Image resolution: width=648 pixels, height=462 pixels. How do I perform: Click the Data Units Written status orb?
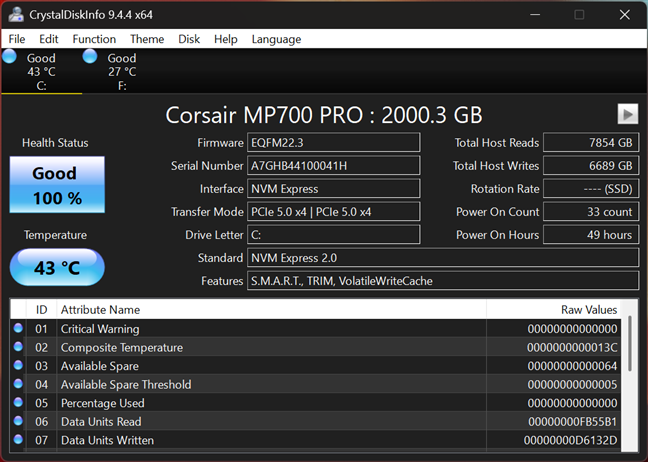pos(18,439)
